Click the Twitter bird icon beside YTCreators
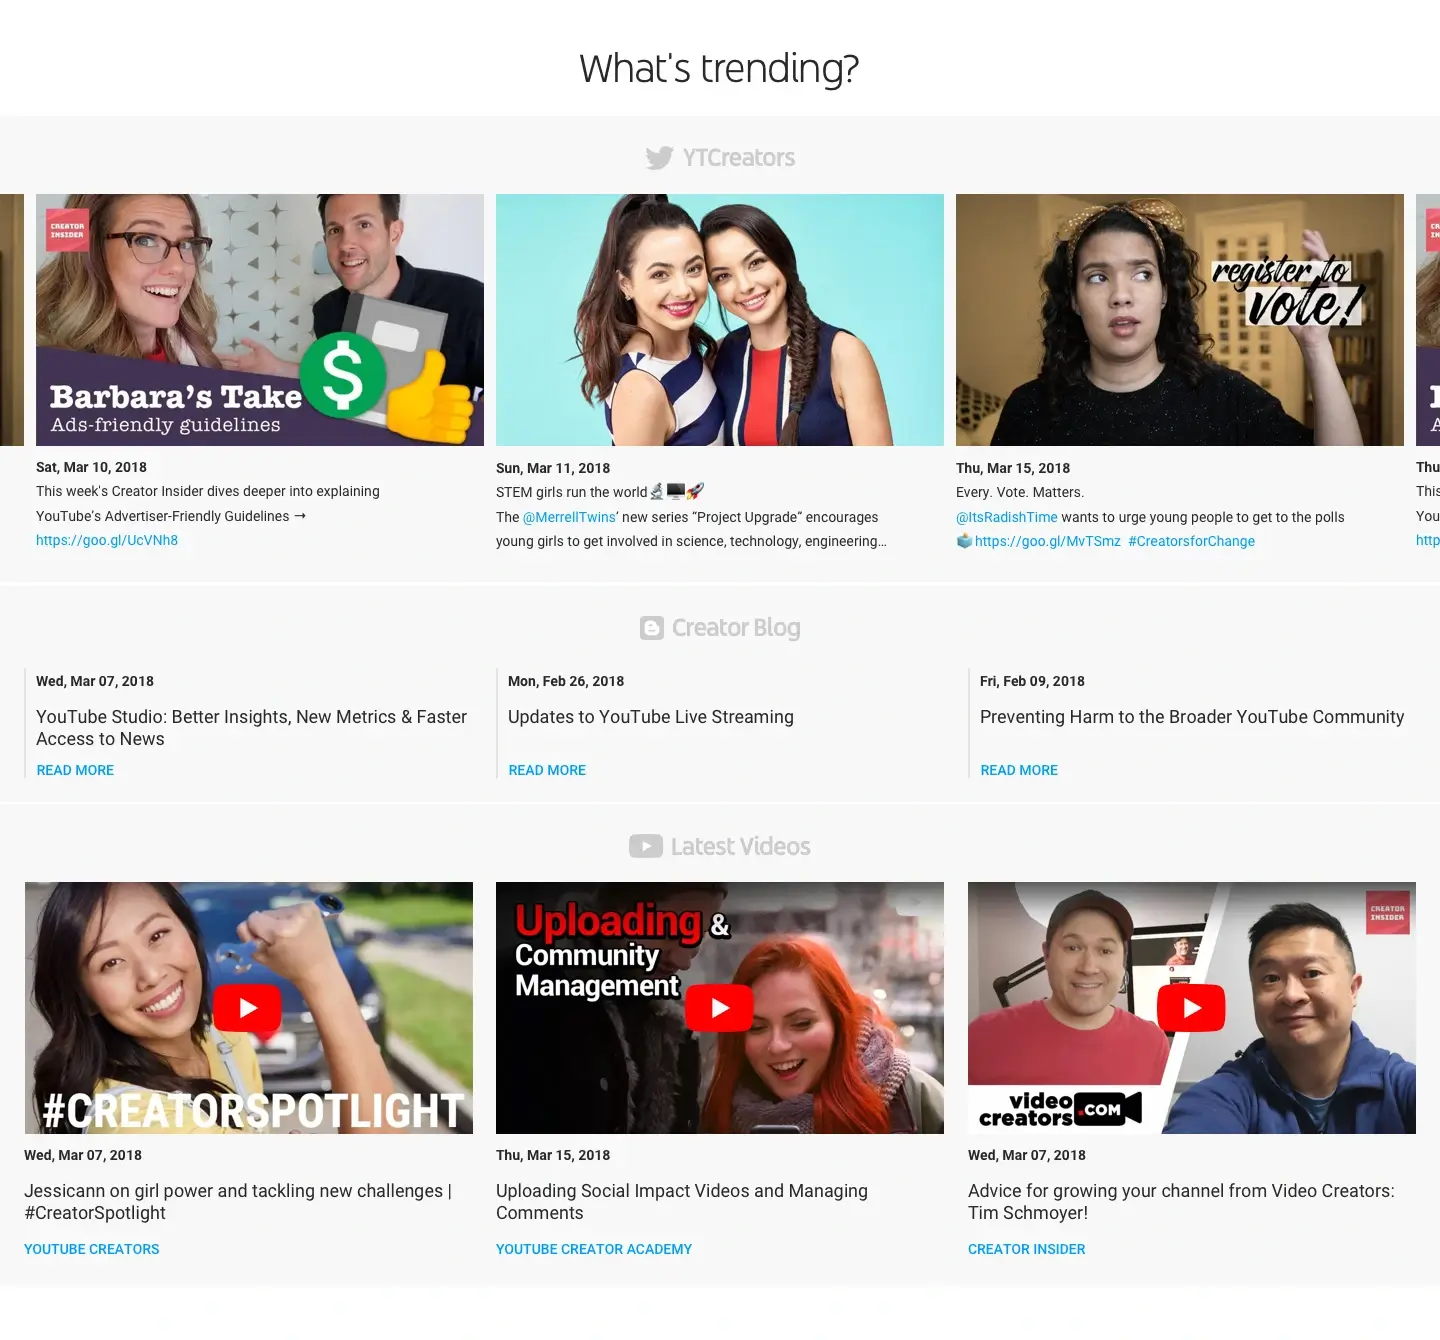The width and height of the screenshot is (1440, 1340). [658, 157]
